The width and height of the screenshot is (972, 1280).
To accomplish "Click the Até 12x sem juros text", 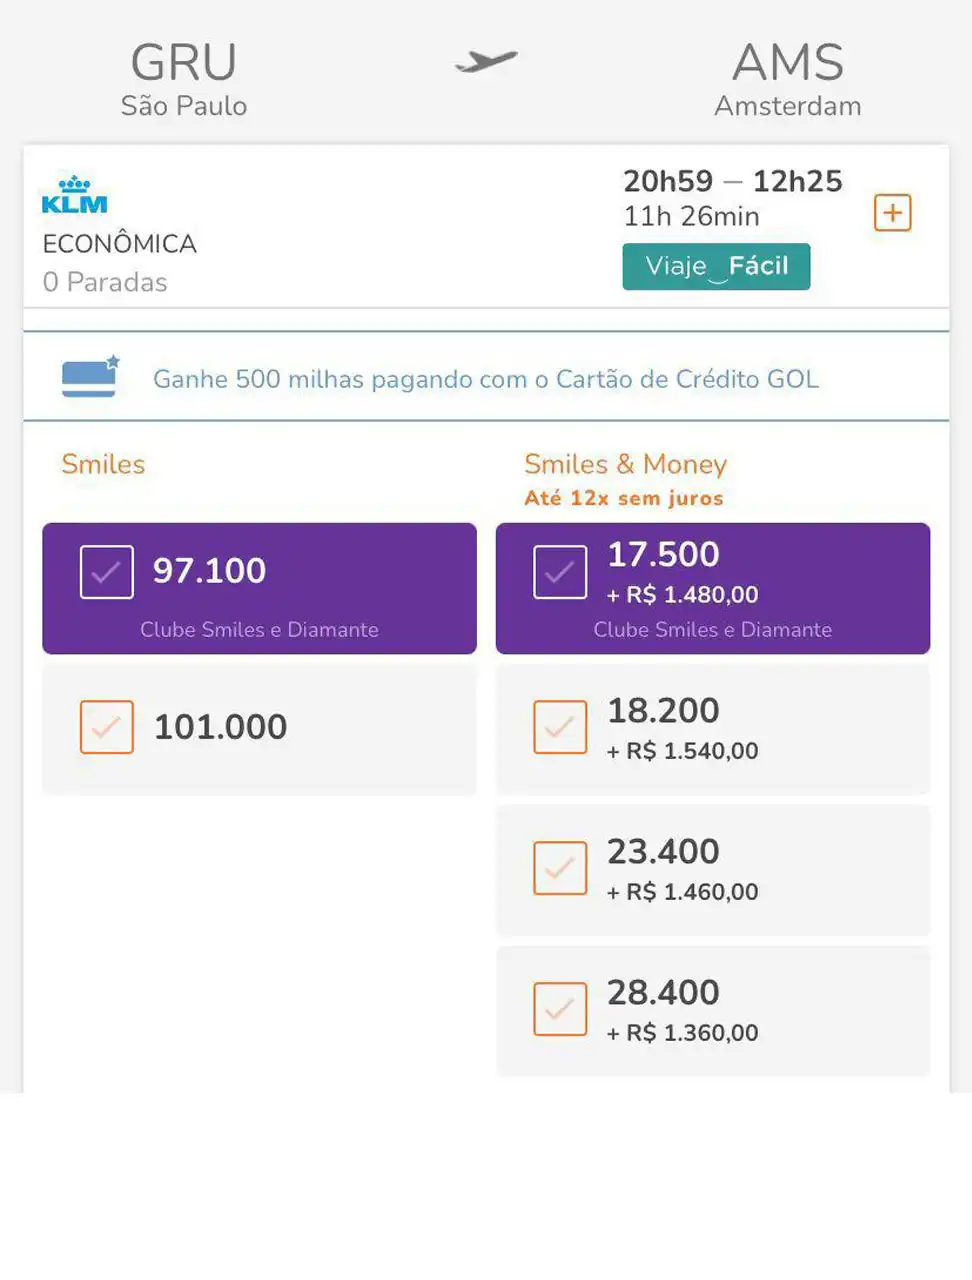I will point(623,498).
